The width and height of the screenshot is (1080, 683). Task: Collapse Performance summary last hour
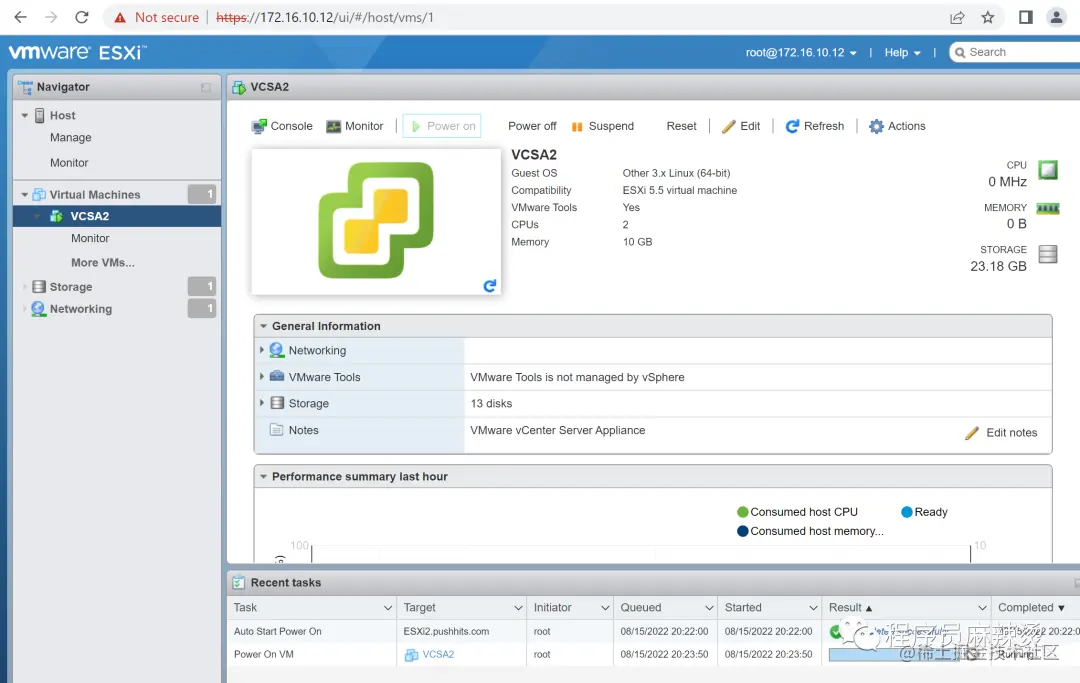(263, 476)
